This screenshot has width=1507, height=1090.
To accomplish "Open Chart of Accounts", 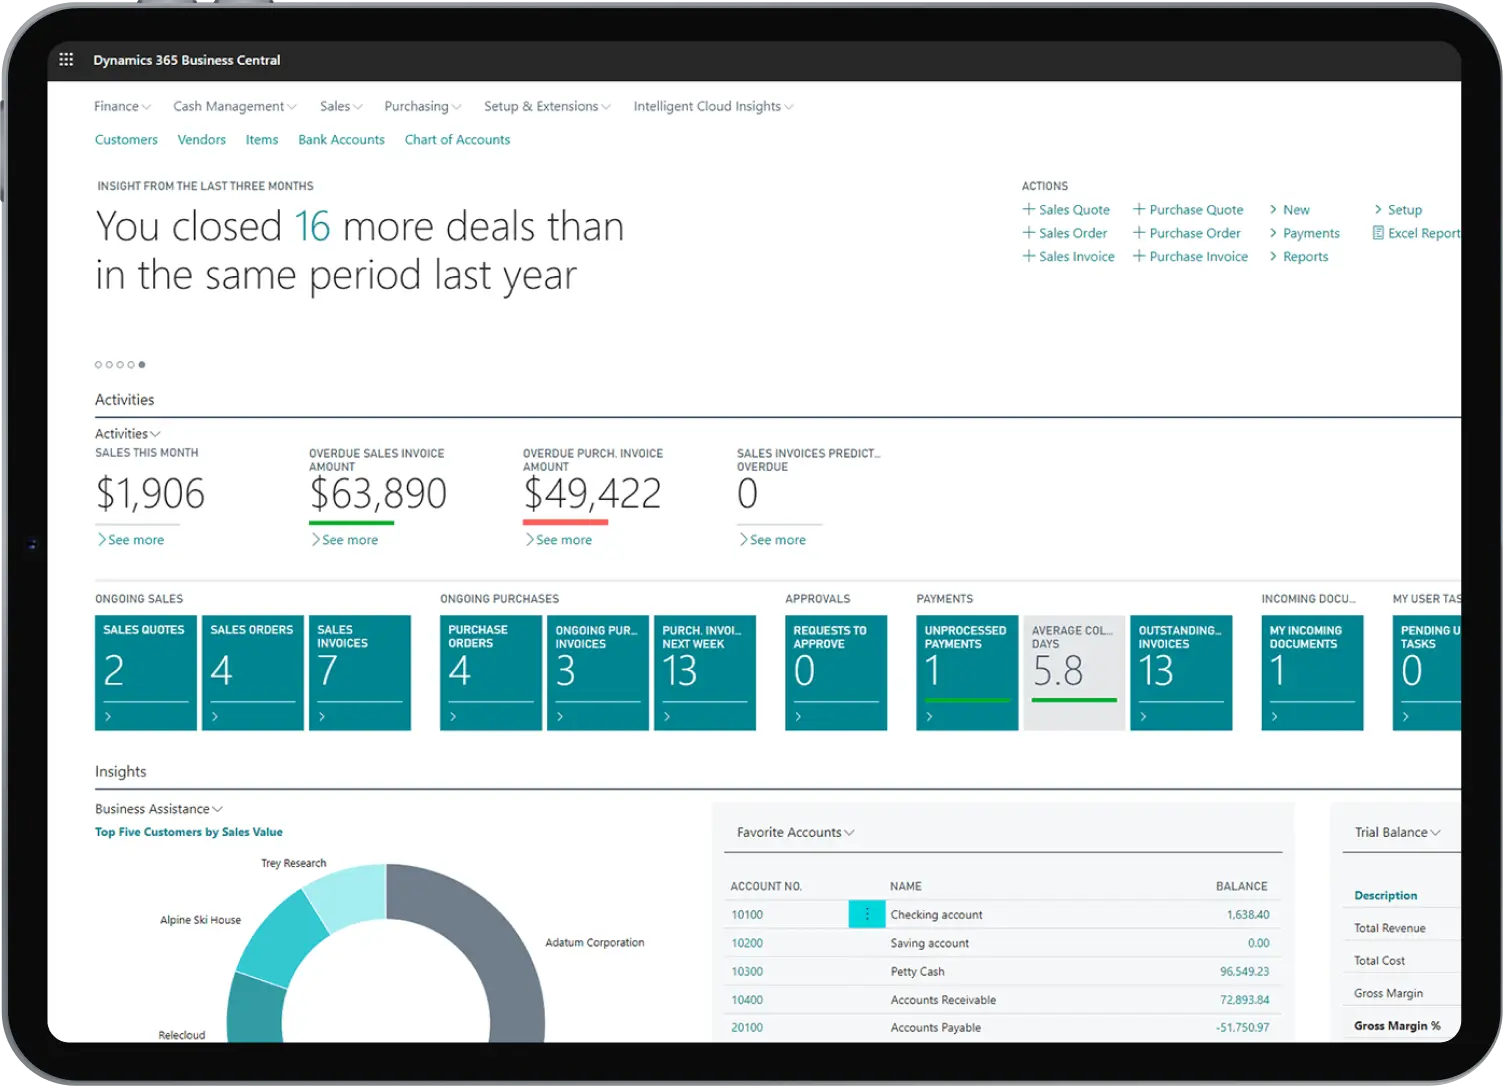I will (x=457, y=140).
